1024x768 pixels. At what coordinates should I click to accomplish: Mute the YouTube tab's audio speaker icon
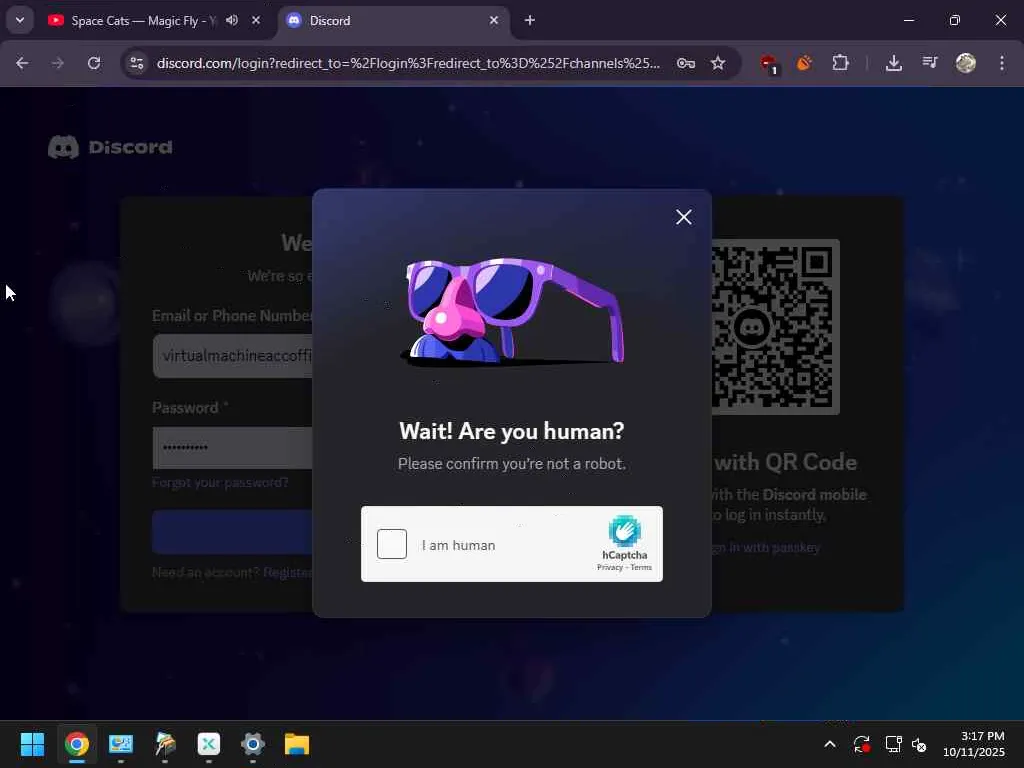tap(232, 20)
